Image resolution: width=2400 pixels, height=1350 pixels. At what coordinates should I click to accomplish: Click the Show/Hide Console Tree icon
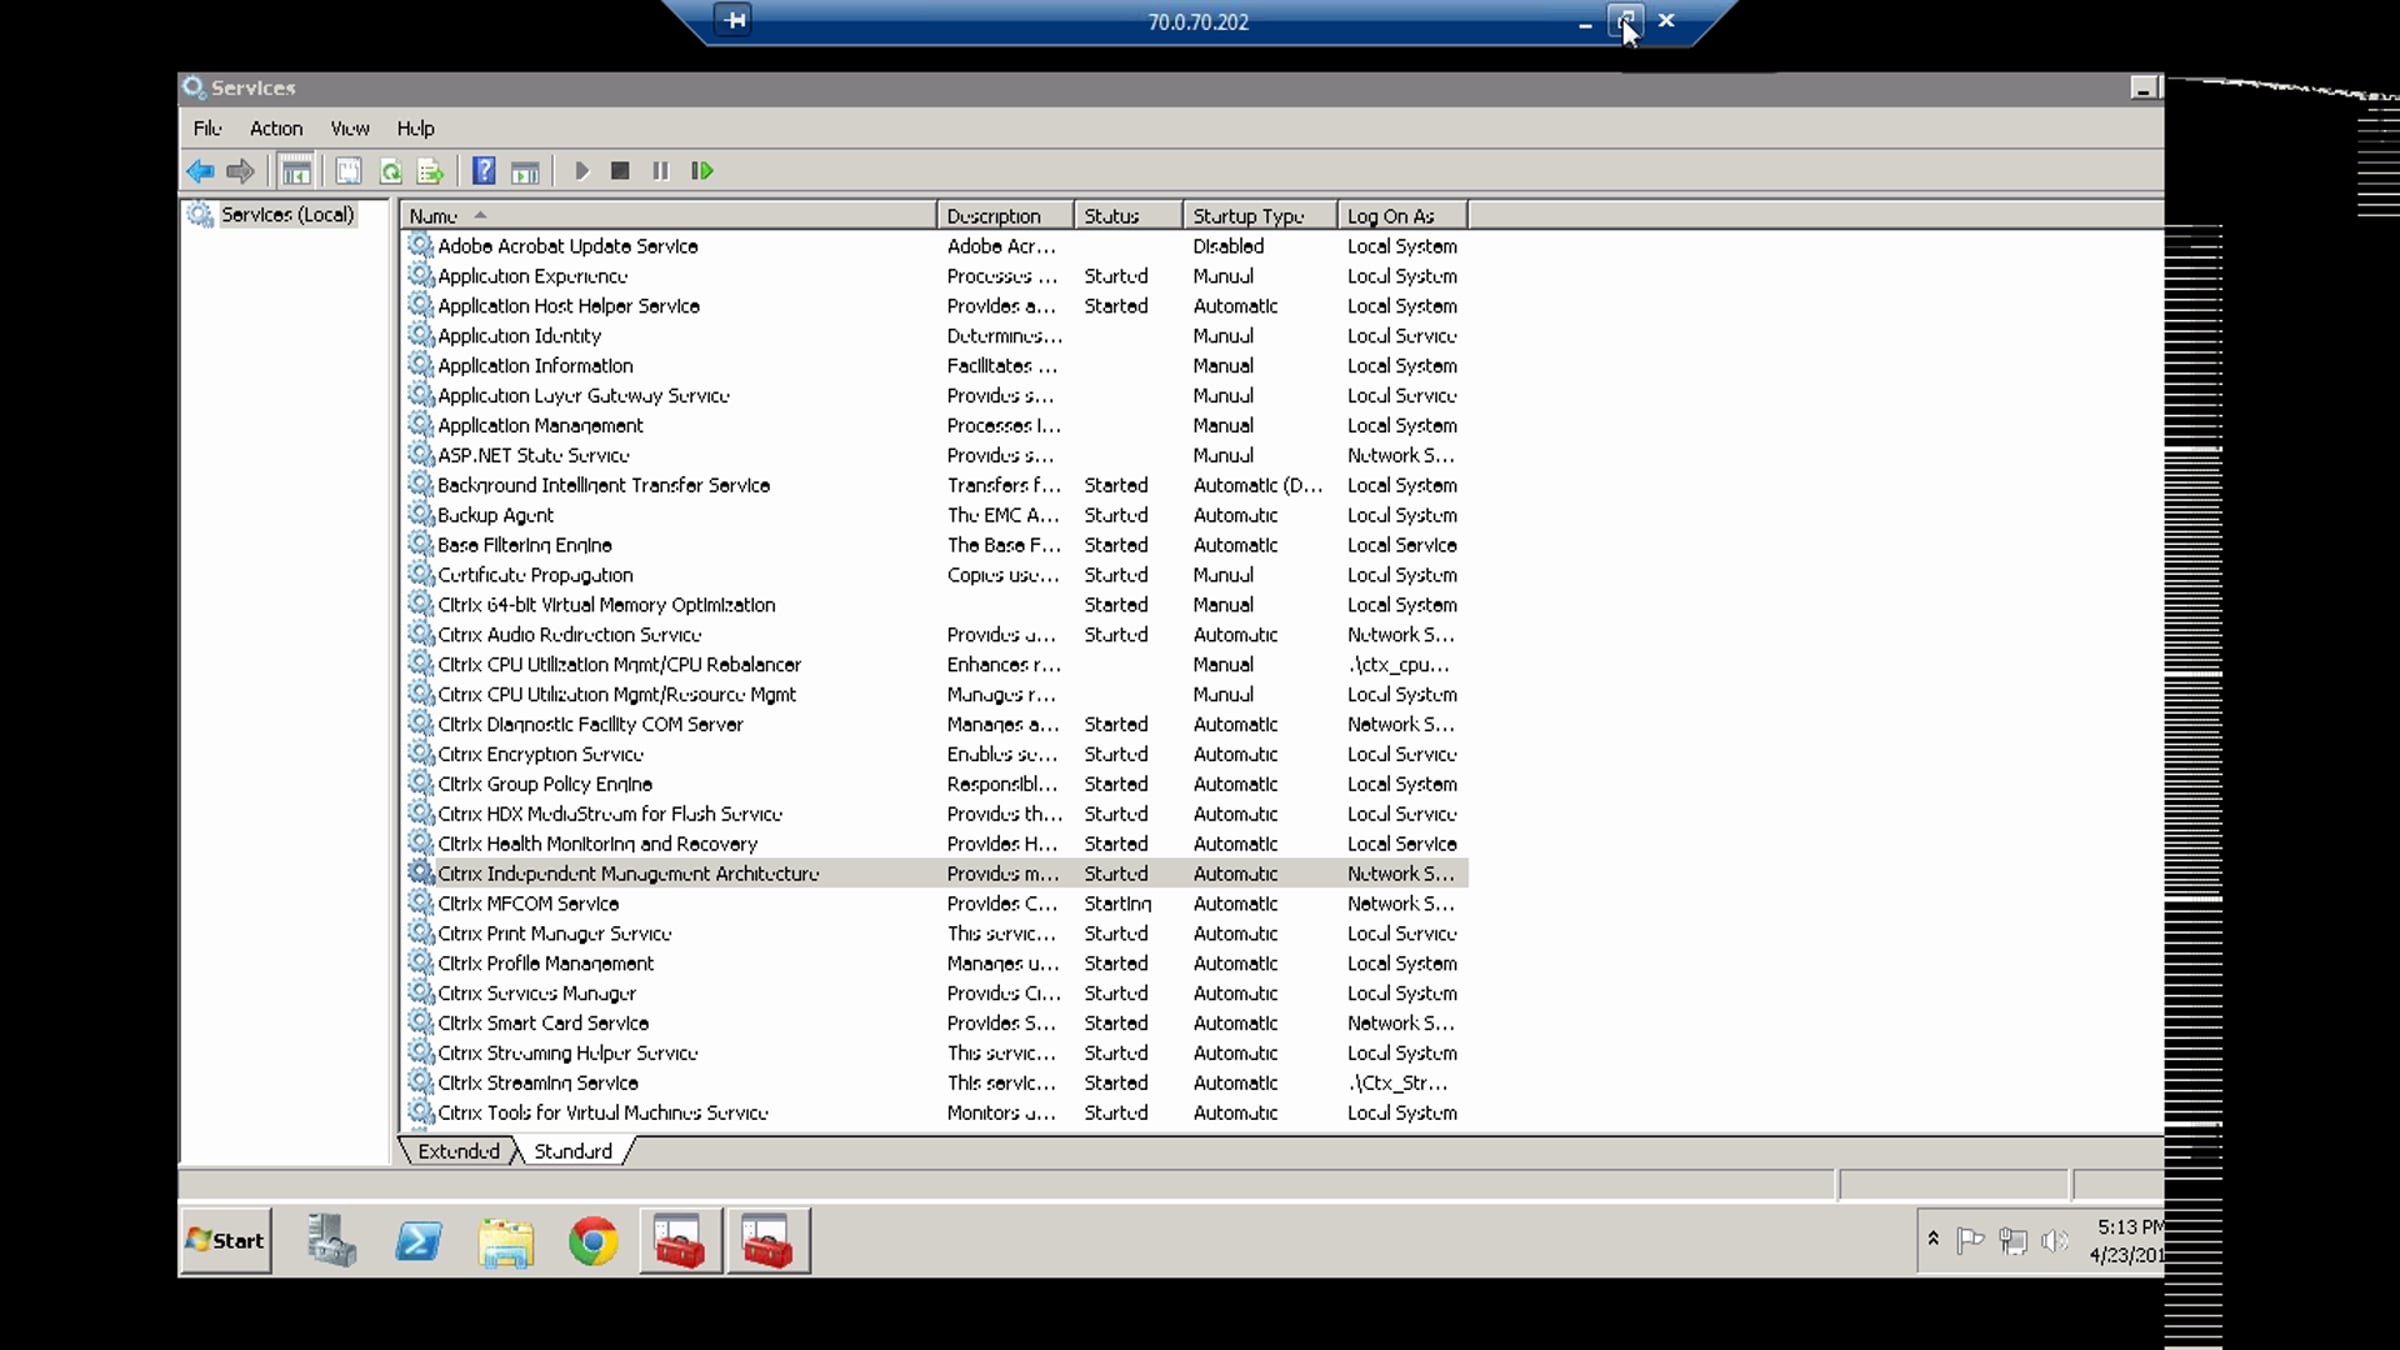coord(296,172)
